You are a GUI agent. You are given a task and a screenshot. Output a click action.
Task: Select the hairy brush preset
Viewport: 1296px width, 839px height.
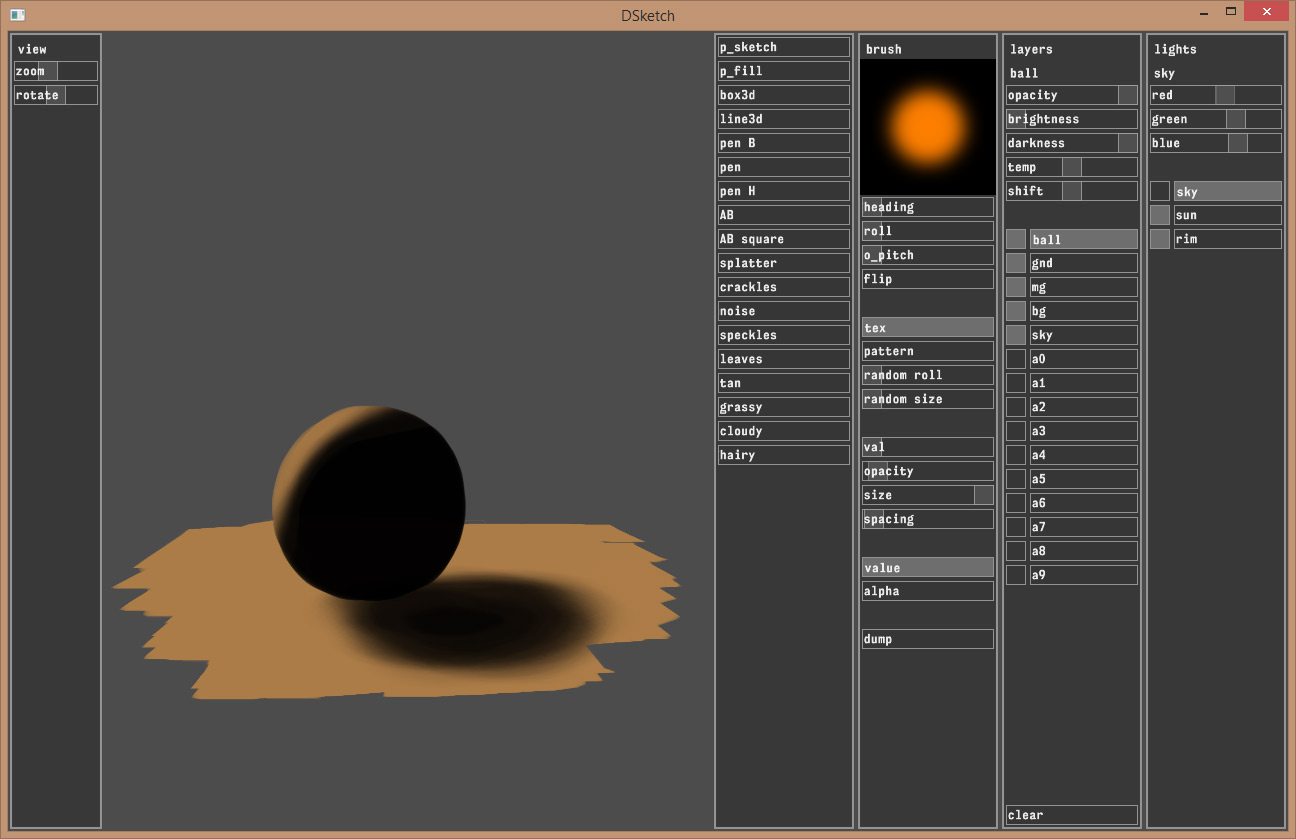click(x=783, y=455)
